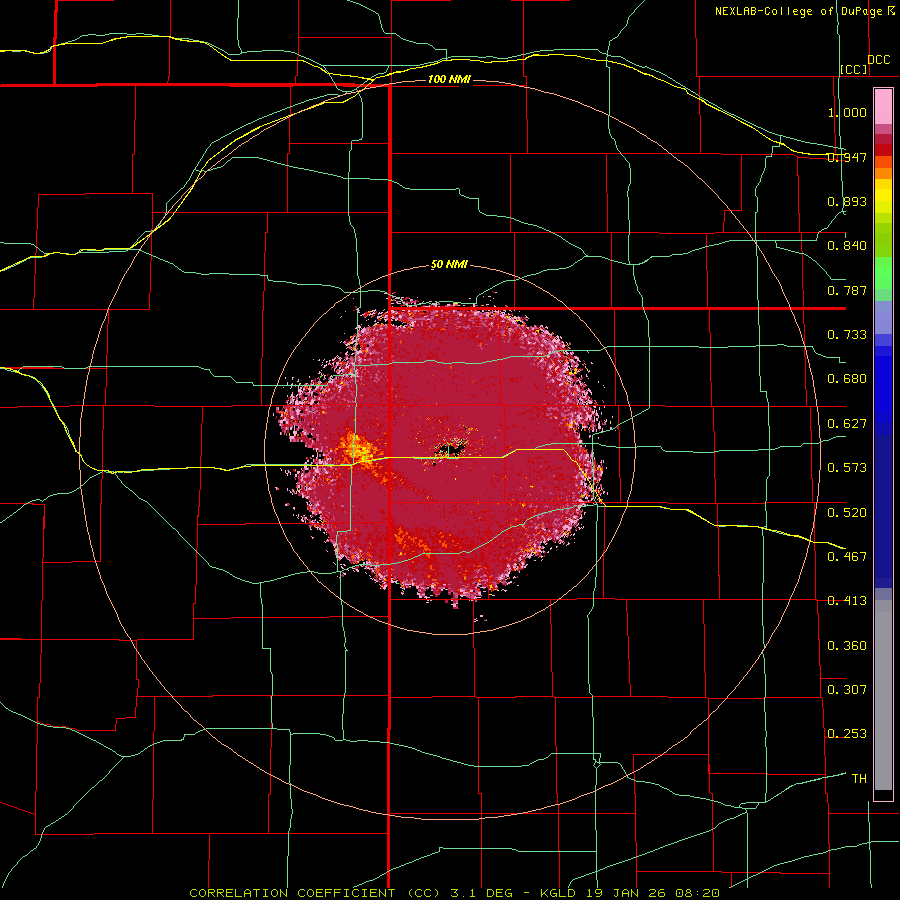900x900 pixels.
Task: Click the gray lower segment of color bar
Action: click(883, 695)
